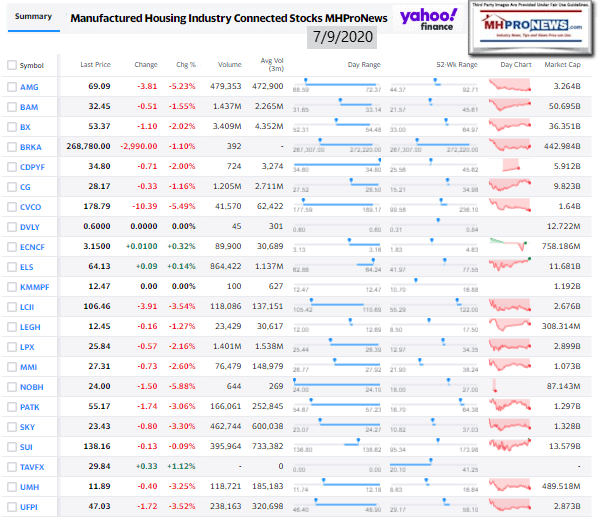
Task: Click the Last Price column header
Action: point(94,65)
